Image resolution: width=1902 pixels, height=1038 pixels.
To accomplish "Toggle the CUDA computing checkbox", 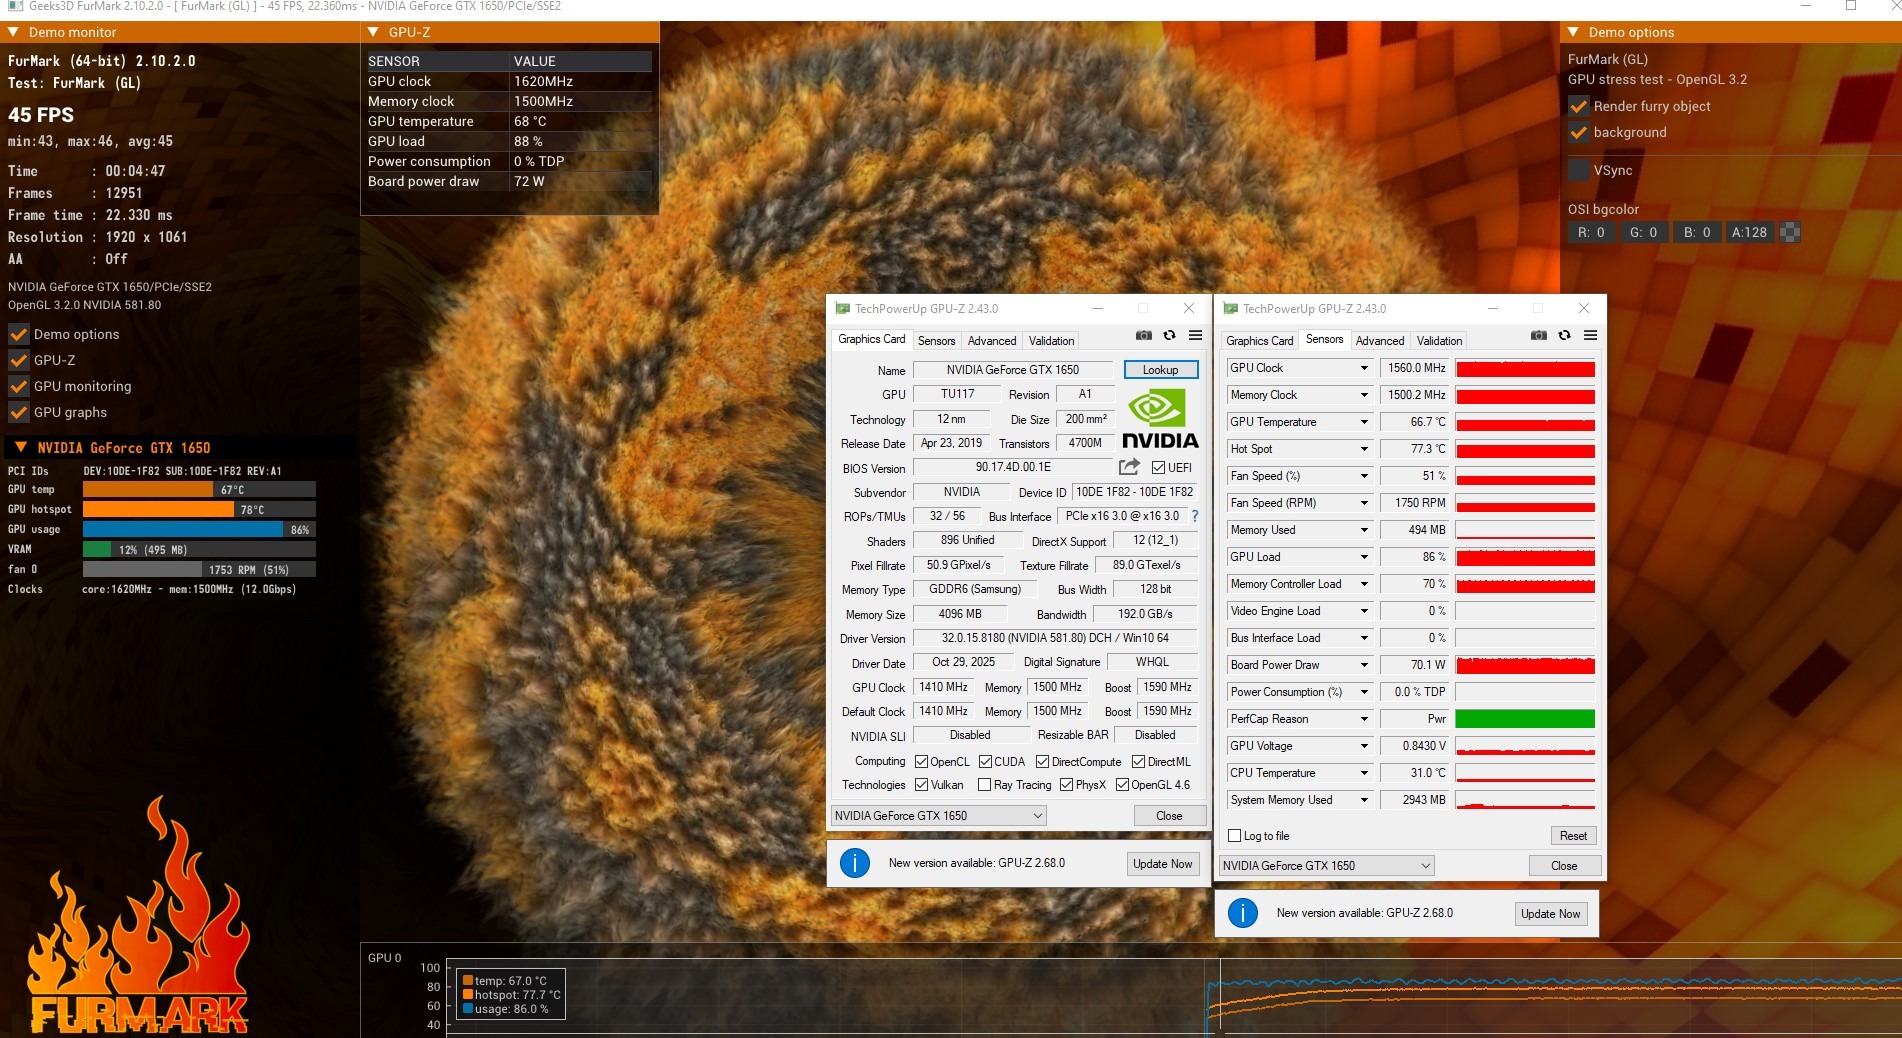I will (985, 762).
